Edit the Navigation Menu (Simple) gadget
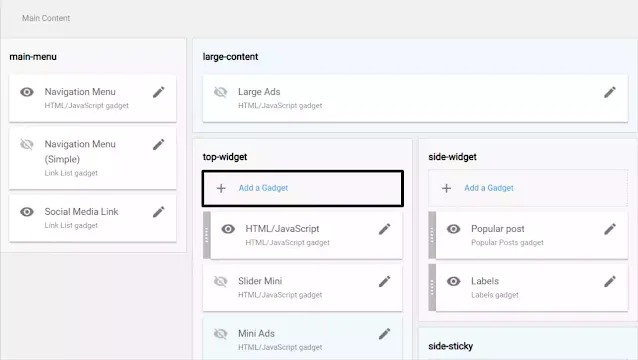 coord(159,144)
